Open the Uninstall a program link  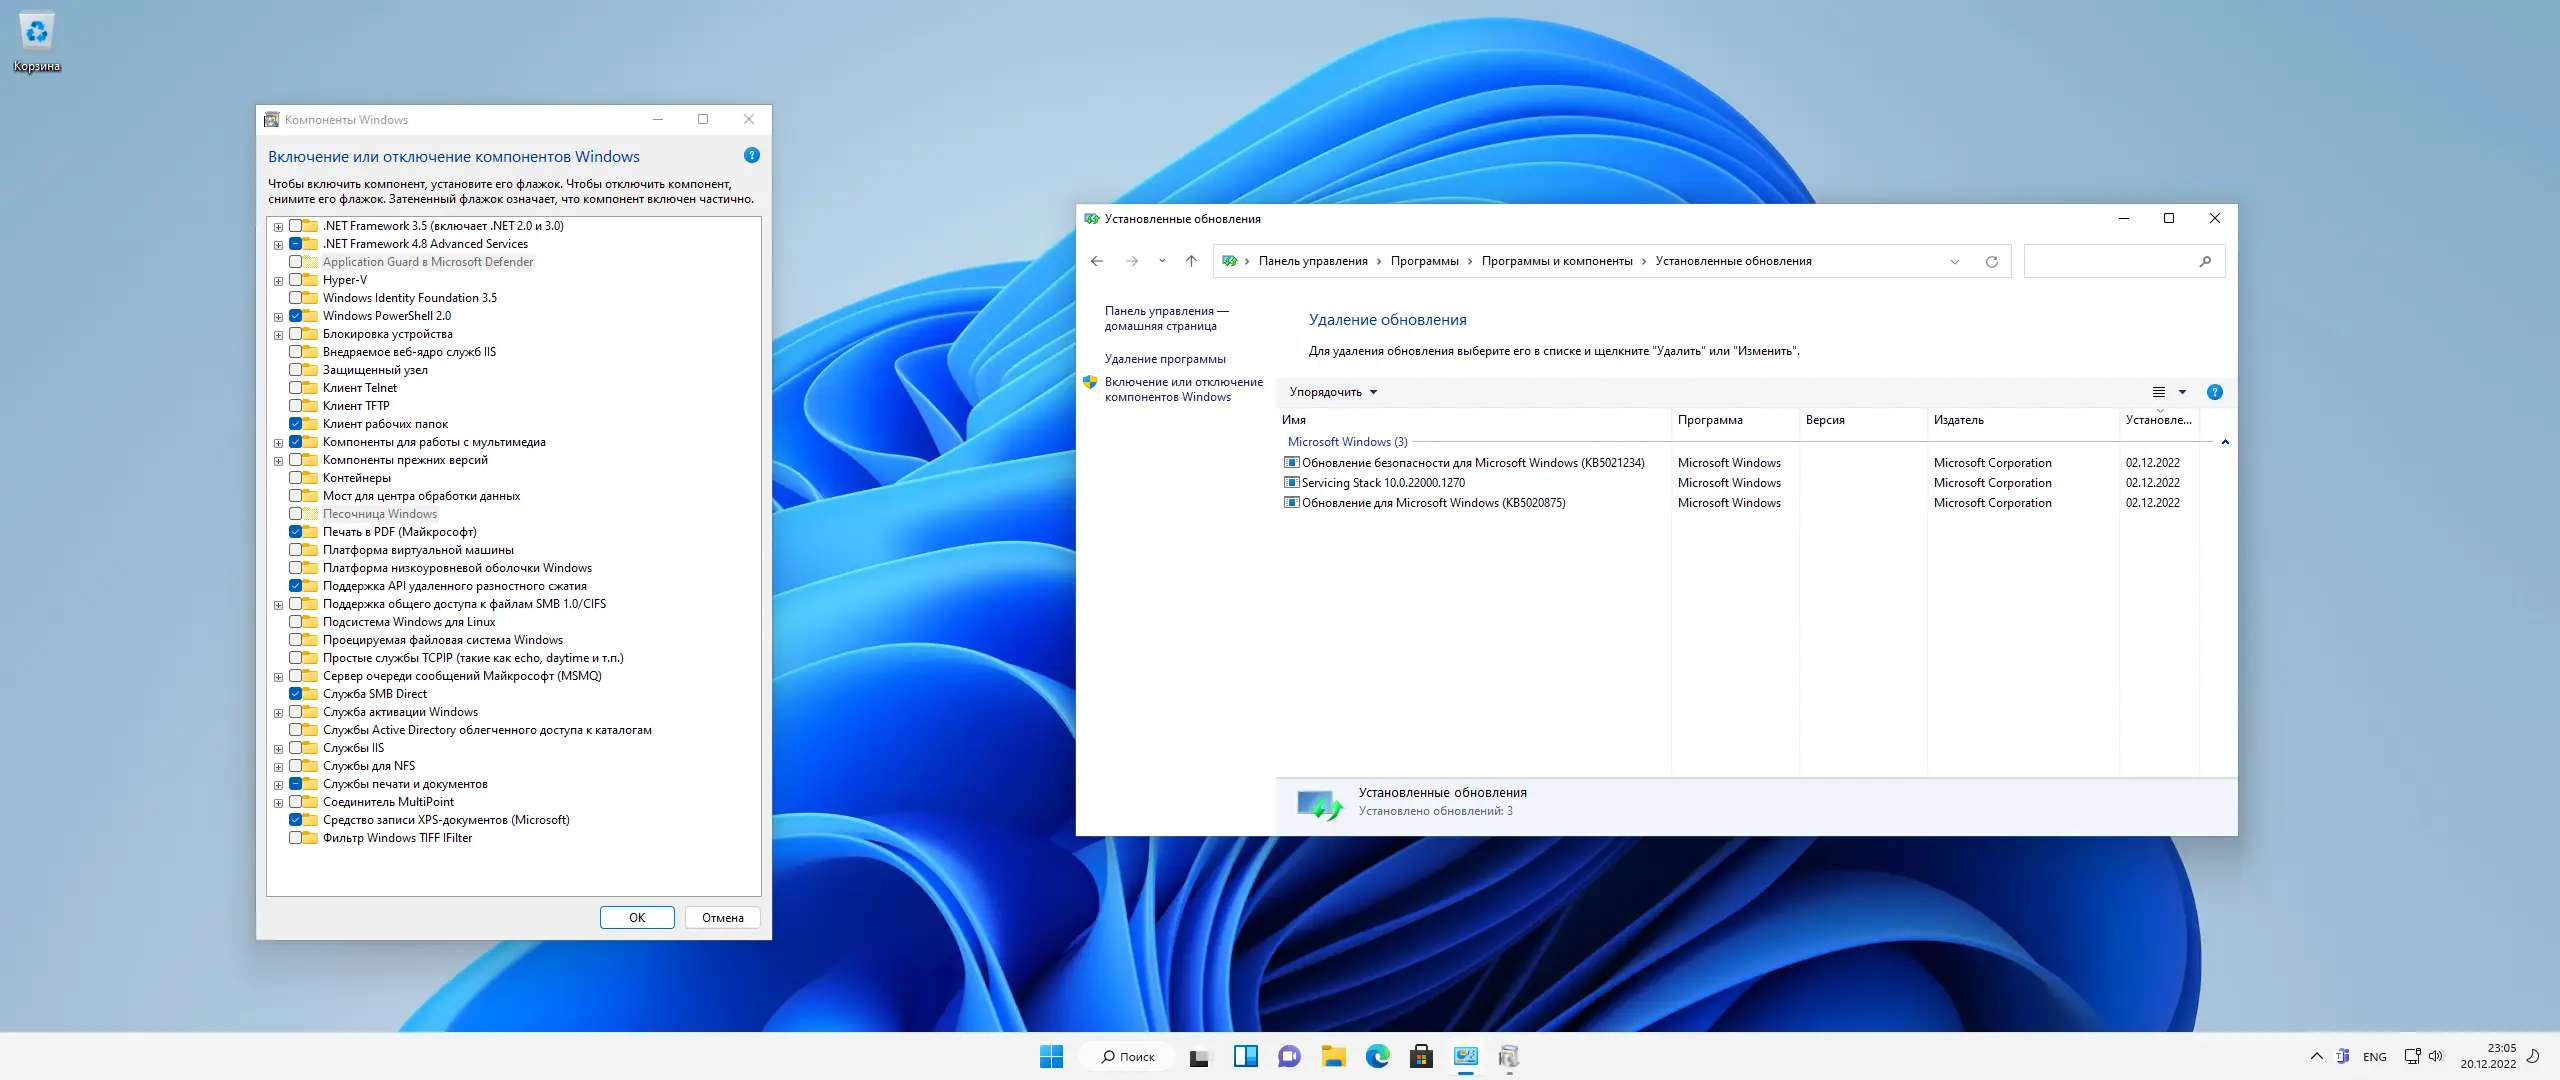[x=1164, y=359]
